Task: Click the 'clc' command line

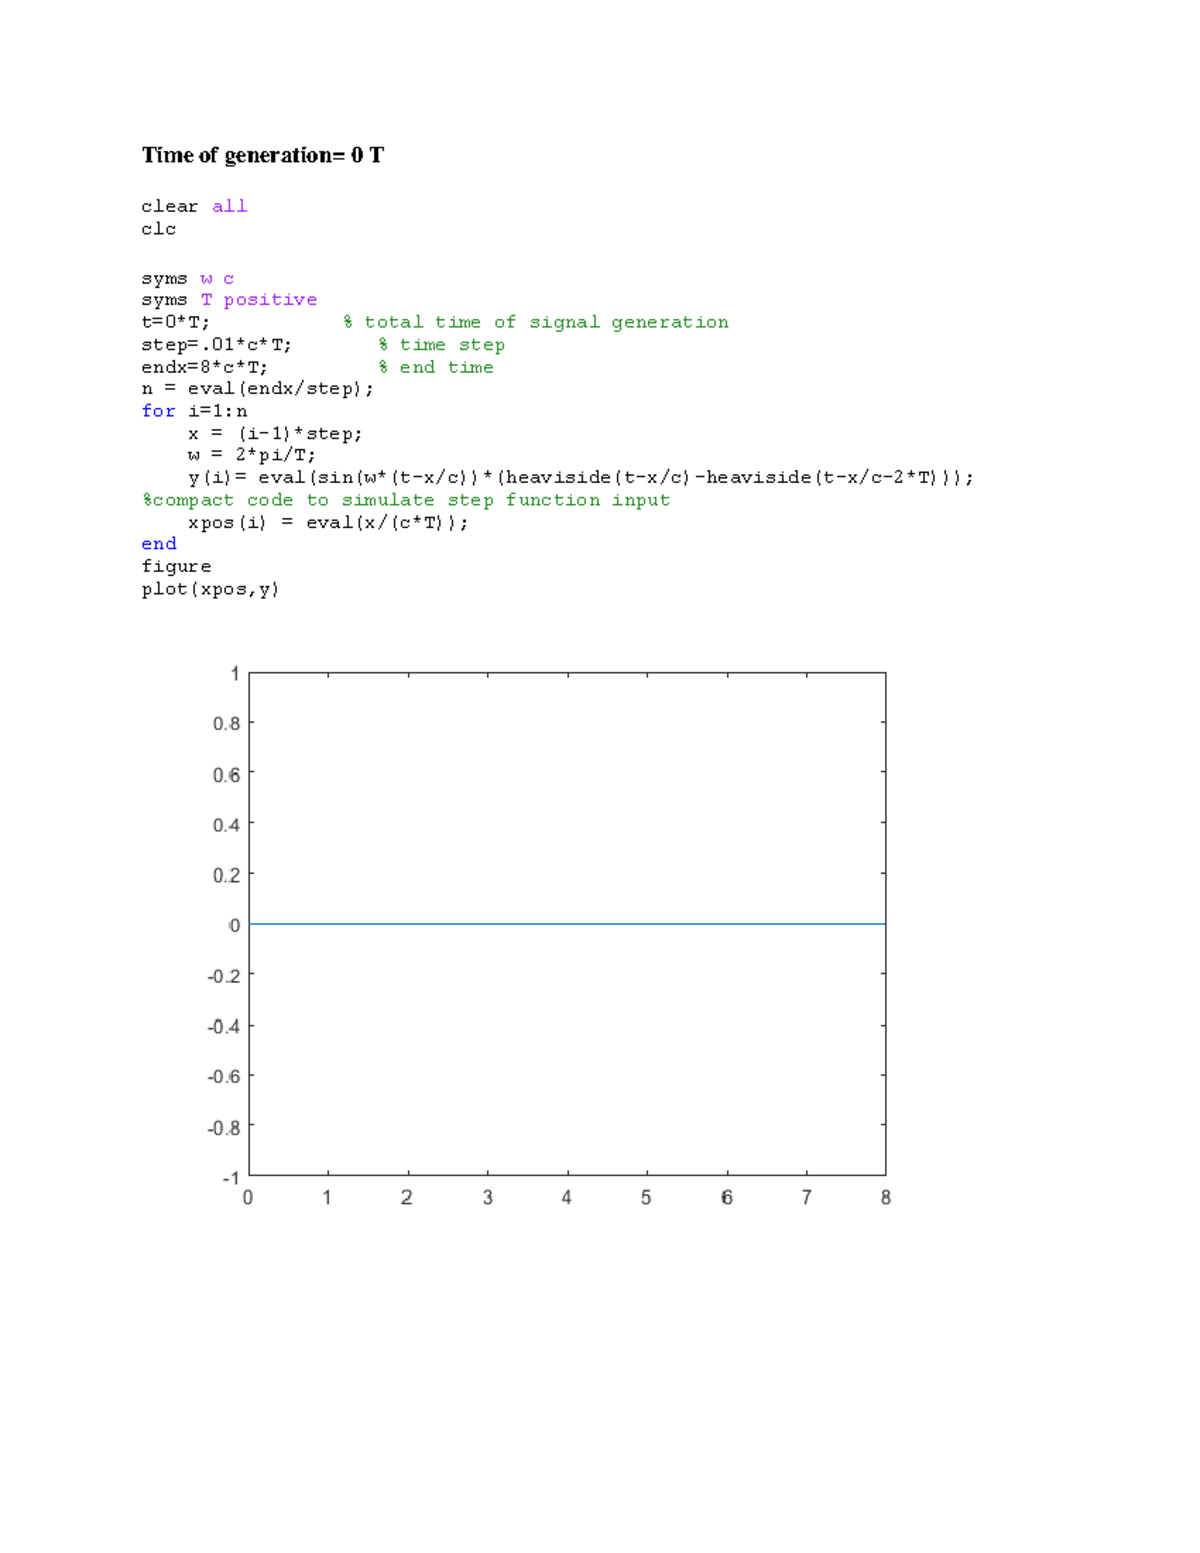Action: [x=158, y=229]
